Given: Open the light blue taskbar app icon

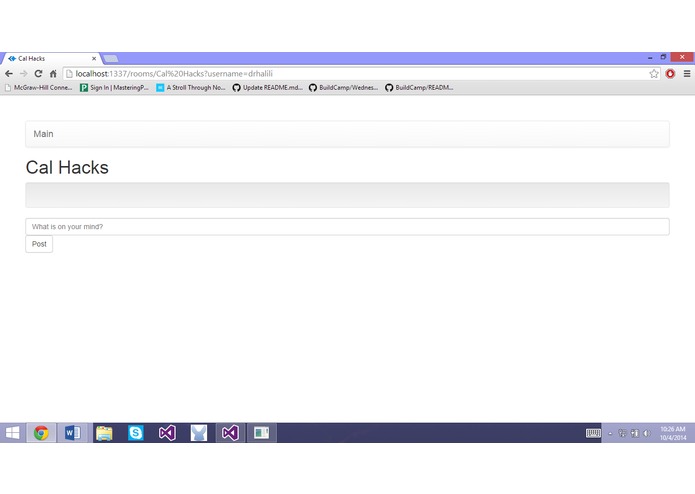Looking at the screenshot, I should [199, 433].
